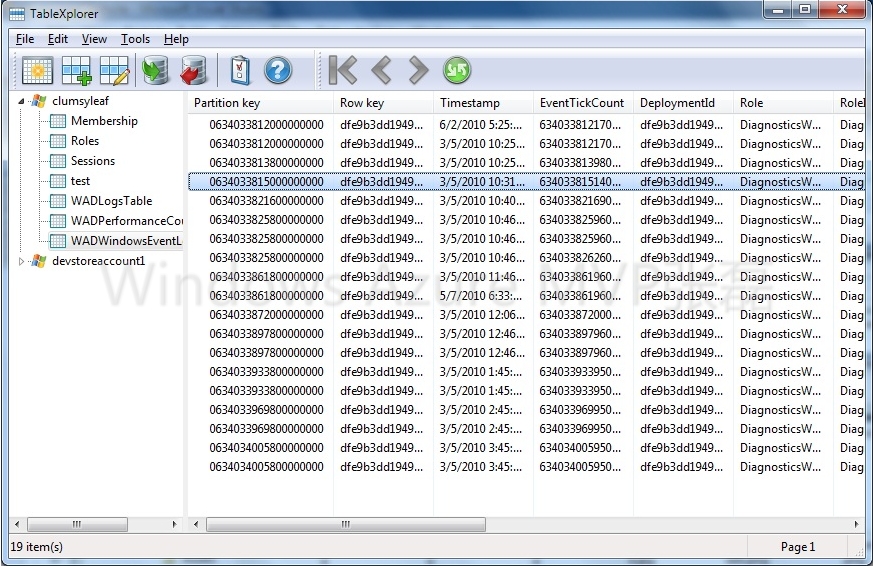Viewport: 873px width, 566px height.
Task: Click the export database red arrow icon
Action: [193, 70]
